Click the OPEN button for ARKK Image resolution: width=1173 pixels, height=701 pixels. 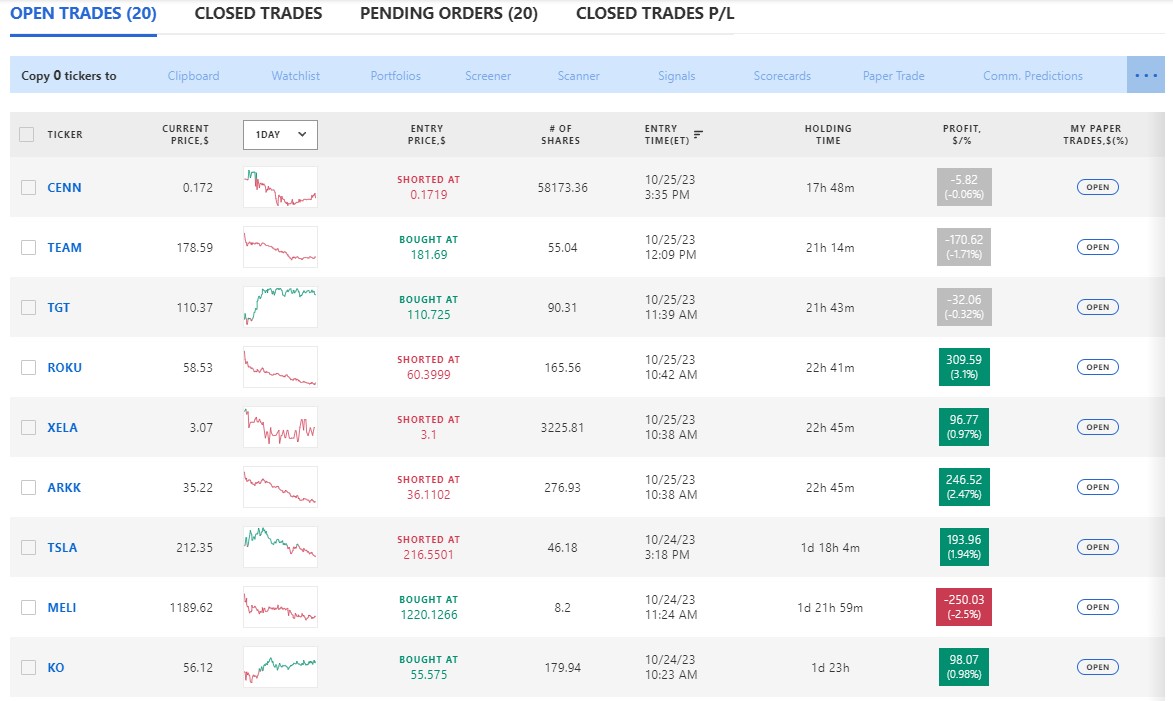coord(1097,487)
